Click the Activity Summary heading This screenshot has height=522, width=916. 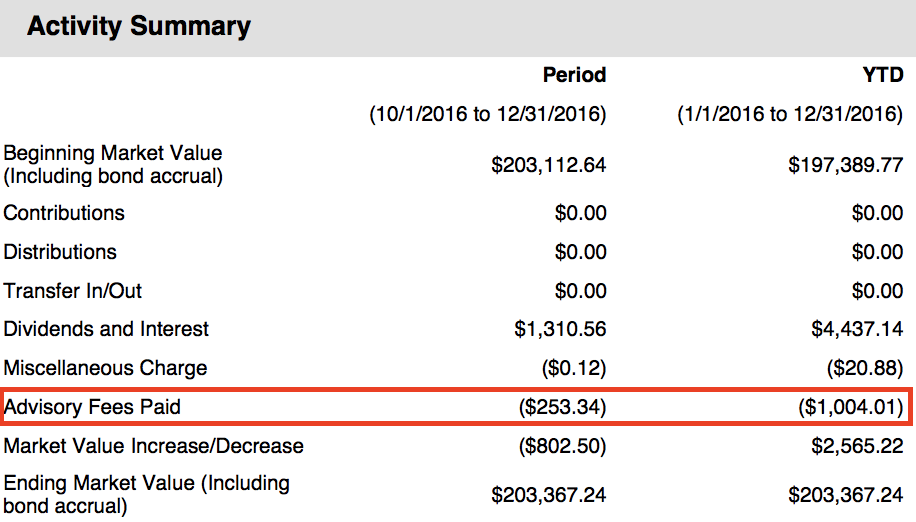tap(139, 26)
